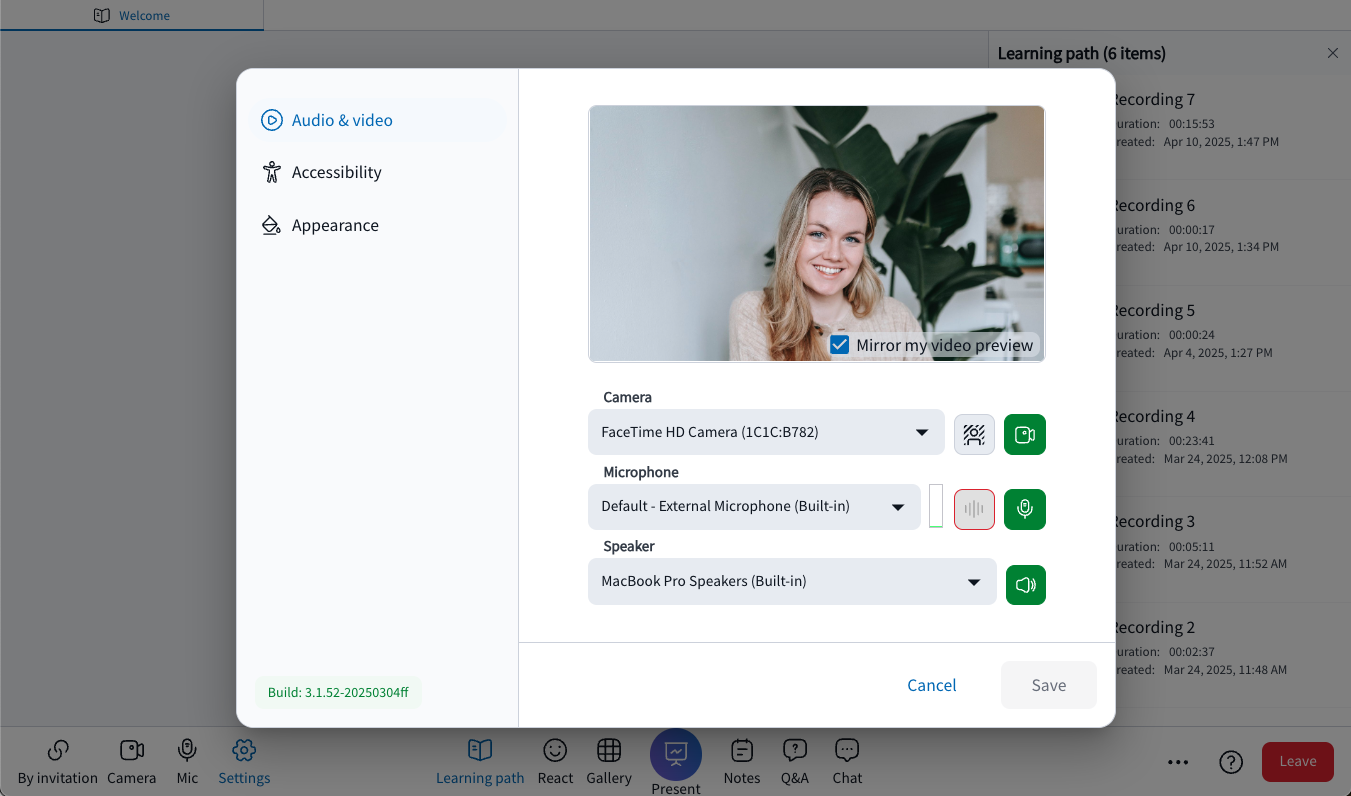Open the Q&A icon

[x=795, y=751]
